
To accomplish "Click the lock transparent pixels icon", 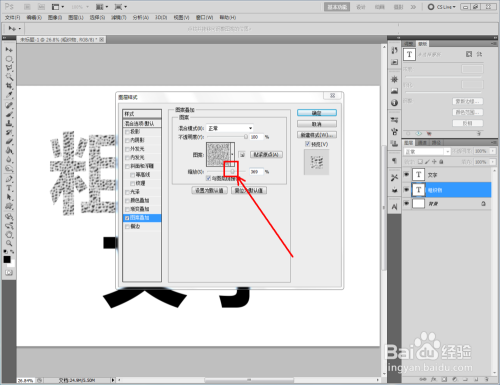I will (x=420, y=162).
